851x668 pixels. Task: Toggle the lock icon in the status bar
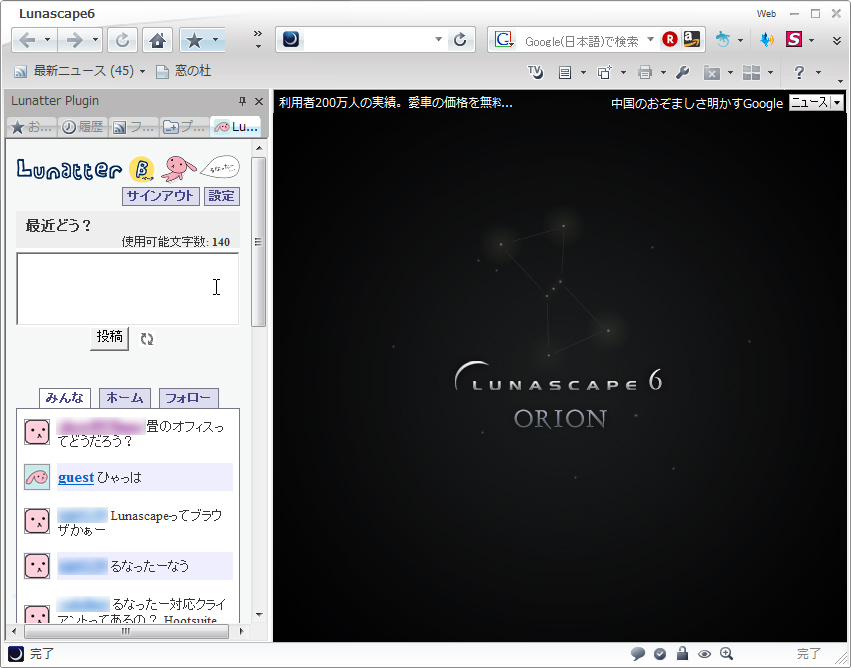coord(682,653)
